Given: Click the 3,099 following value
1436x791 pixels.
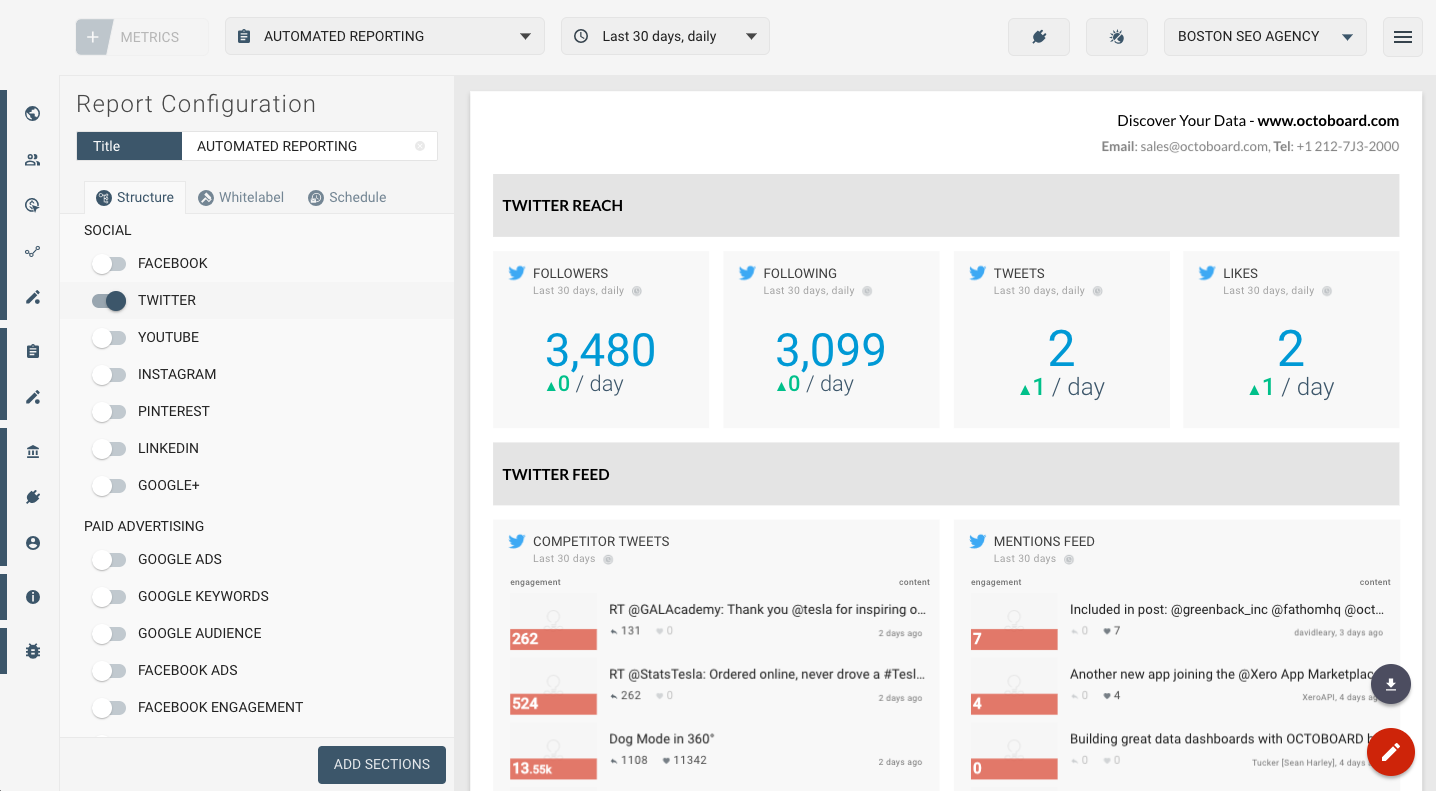Looking at the screenshot, I should pyautogui.click(x=831, y=350).
